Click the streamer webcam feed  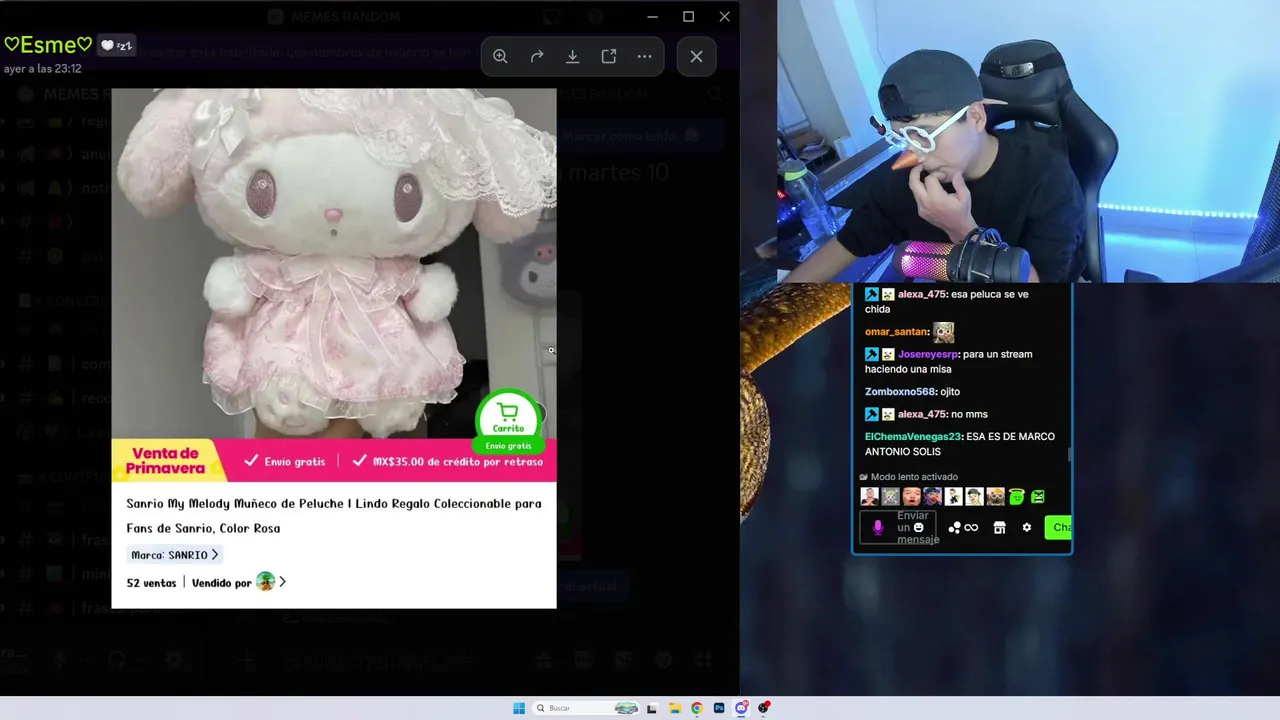[x=1028, y=141]
